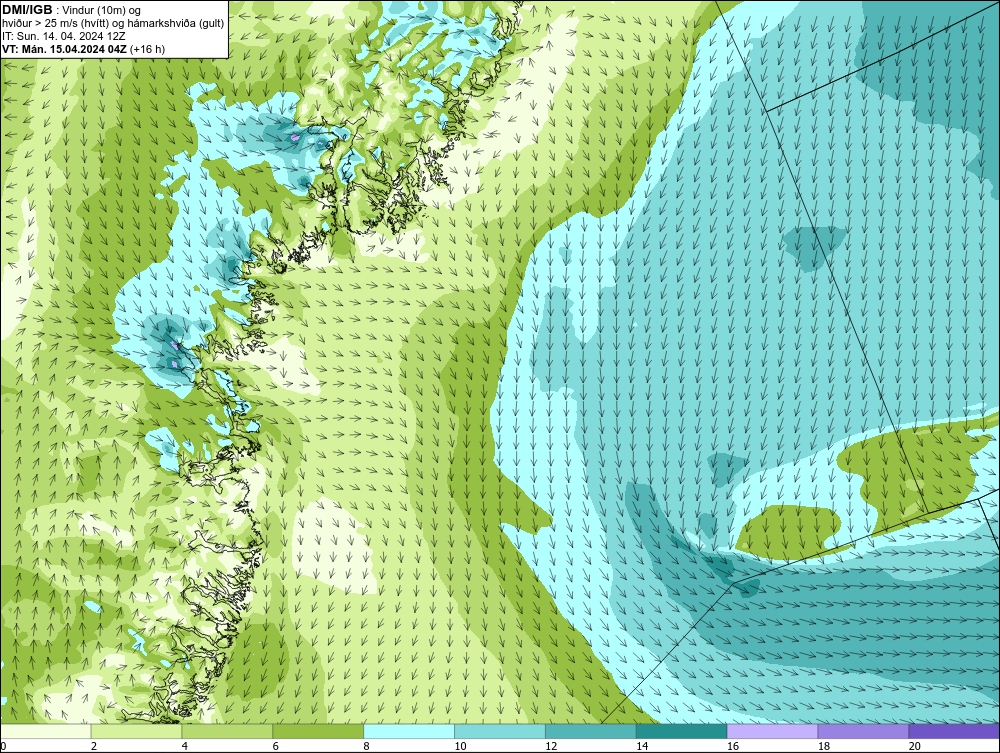1000x753 pixels.
Task: Click the 4–6 m/s green legend swatch
Action: [x=227, y=731]
